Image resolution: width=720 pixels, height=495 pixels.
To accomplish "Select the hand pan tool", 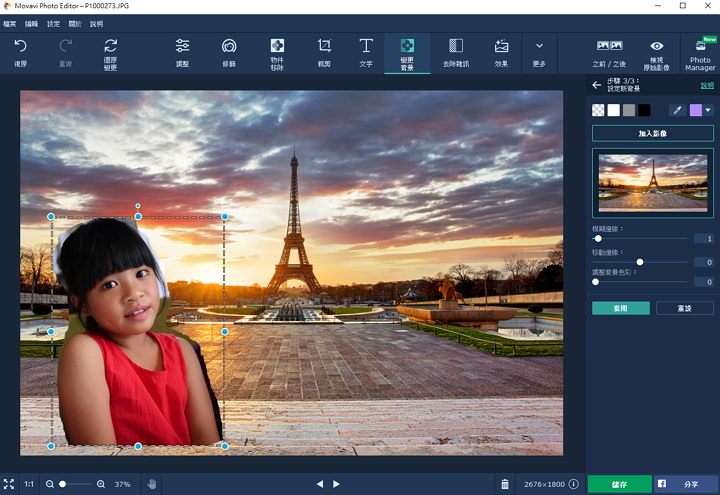I will click(x=152, y=484).
